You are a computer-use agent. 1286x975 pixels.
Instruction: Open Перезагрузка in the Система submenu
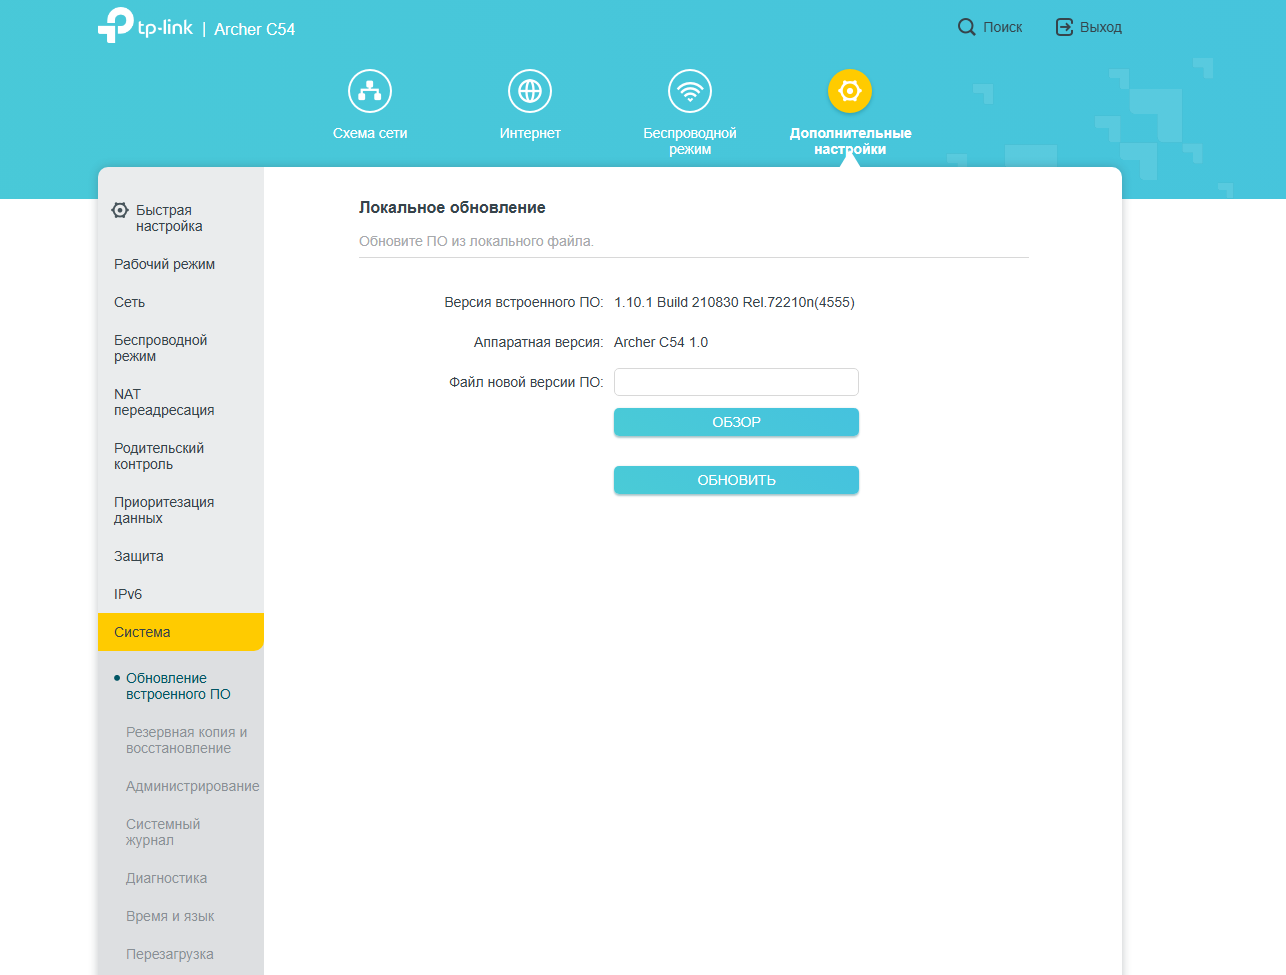click(170, 954)
